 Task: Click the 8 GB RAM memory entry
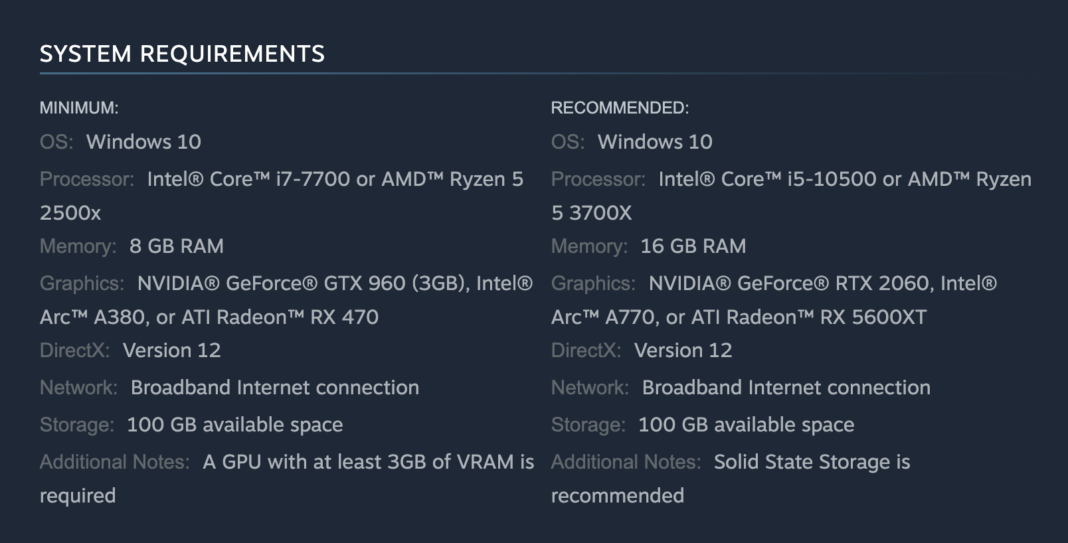coord(176,246)
